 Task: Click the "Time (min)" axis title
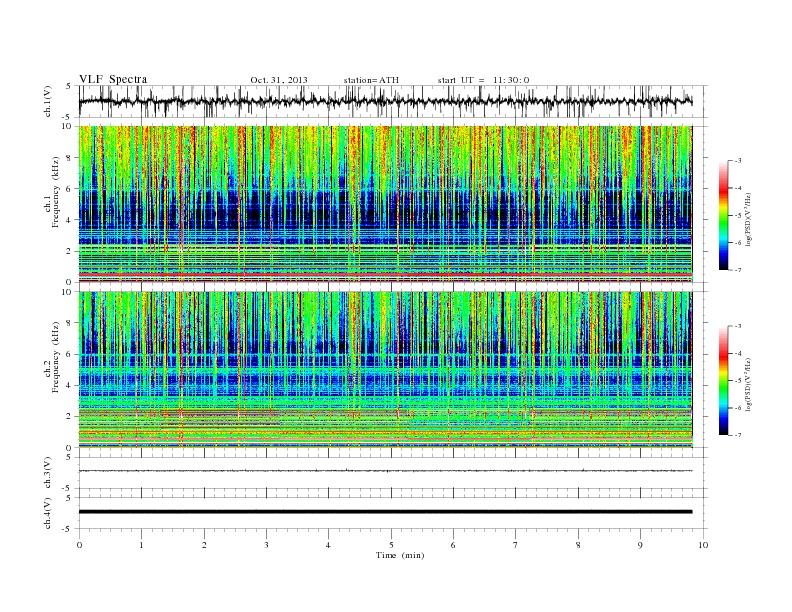400,555
